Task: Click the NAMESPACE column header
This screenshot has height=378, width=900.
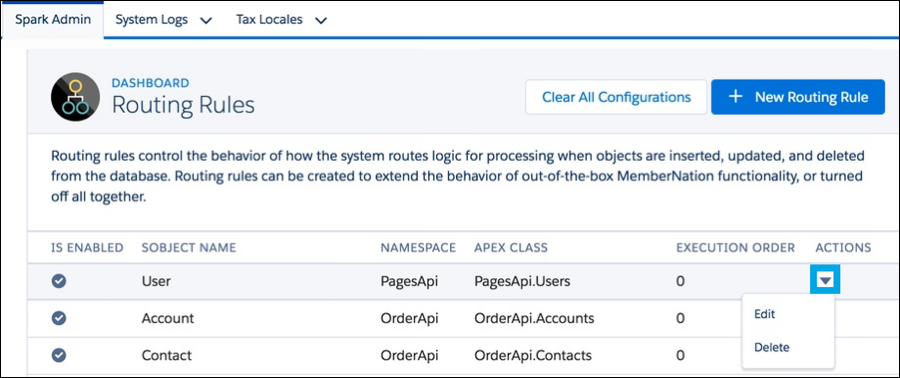Action: [x=418, y=248]
